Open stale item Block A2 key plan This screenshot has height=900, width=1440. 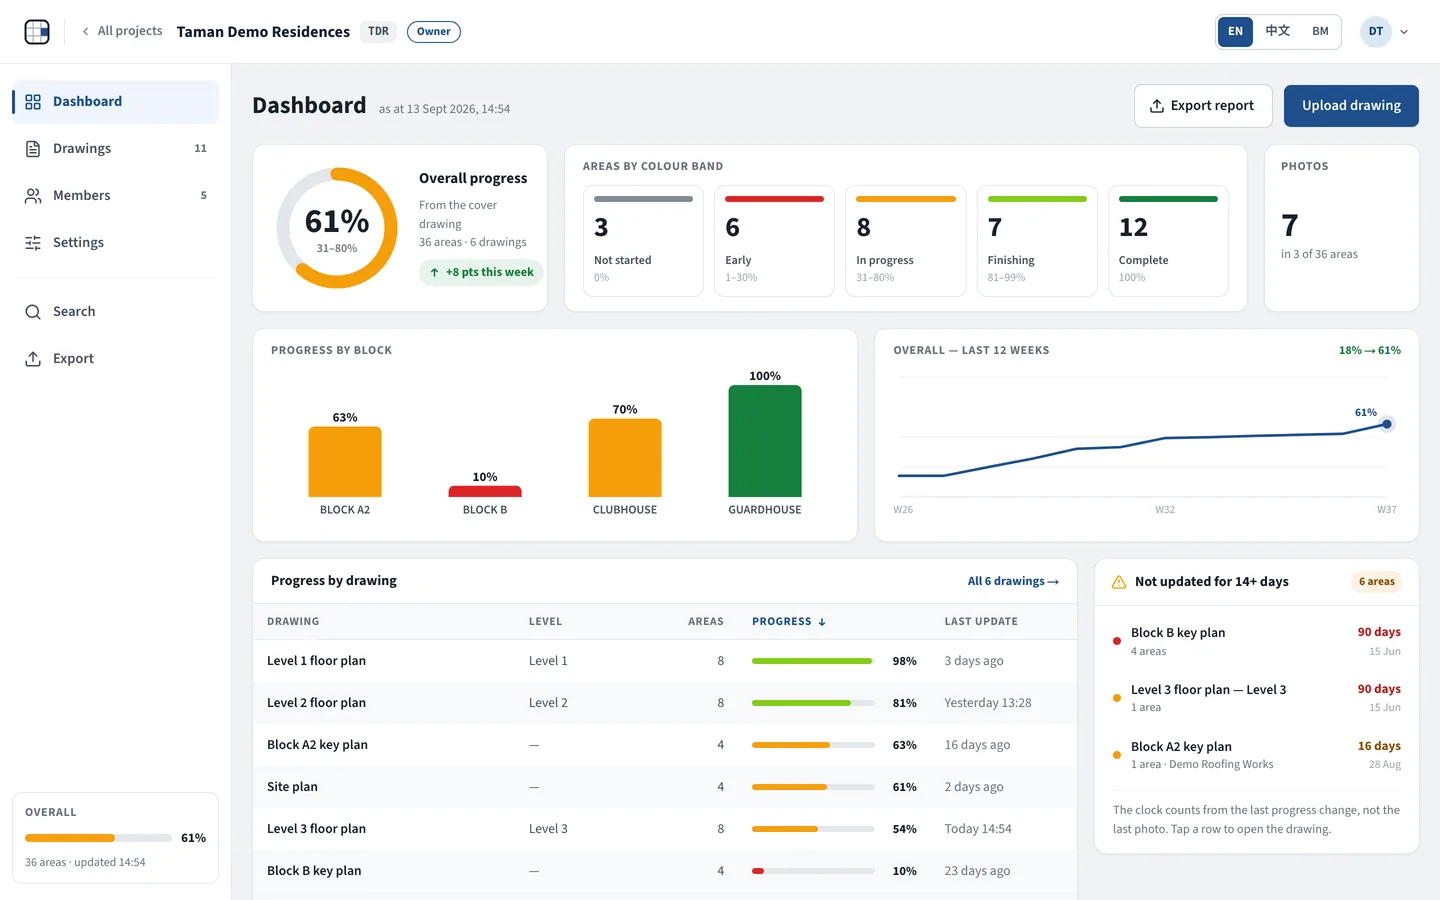pos(1257,755)
